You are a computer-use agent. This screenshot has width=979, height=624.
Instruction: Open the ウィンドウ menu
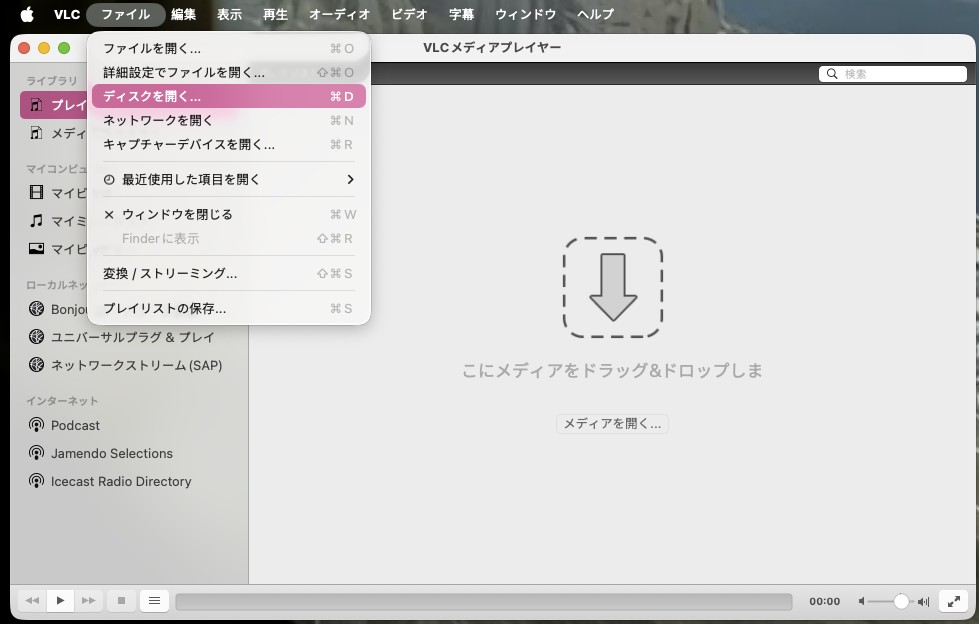pos(525,14)
